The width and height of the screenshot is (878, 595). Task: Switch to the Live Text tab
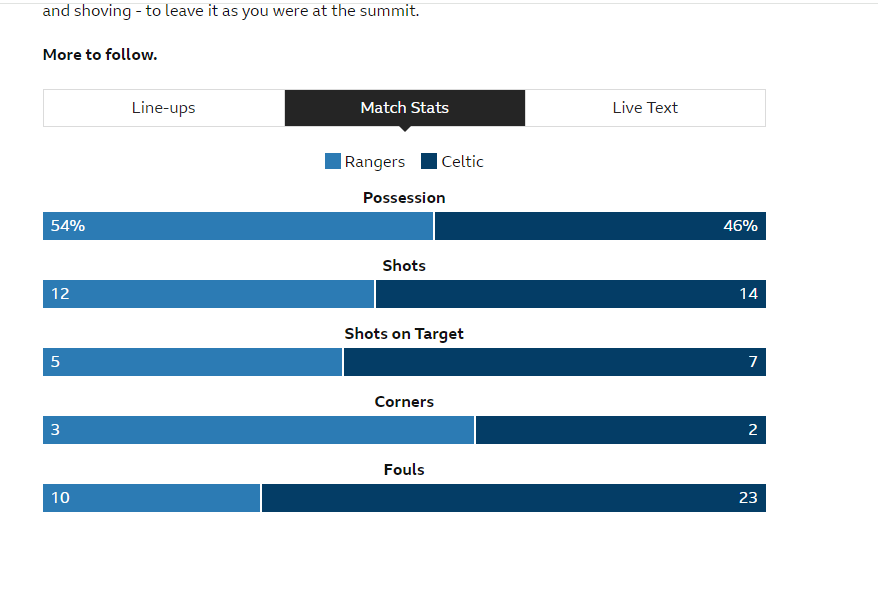point(645,108)
